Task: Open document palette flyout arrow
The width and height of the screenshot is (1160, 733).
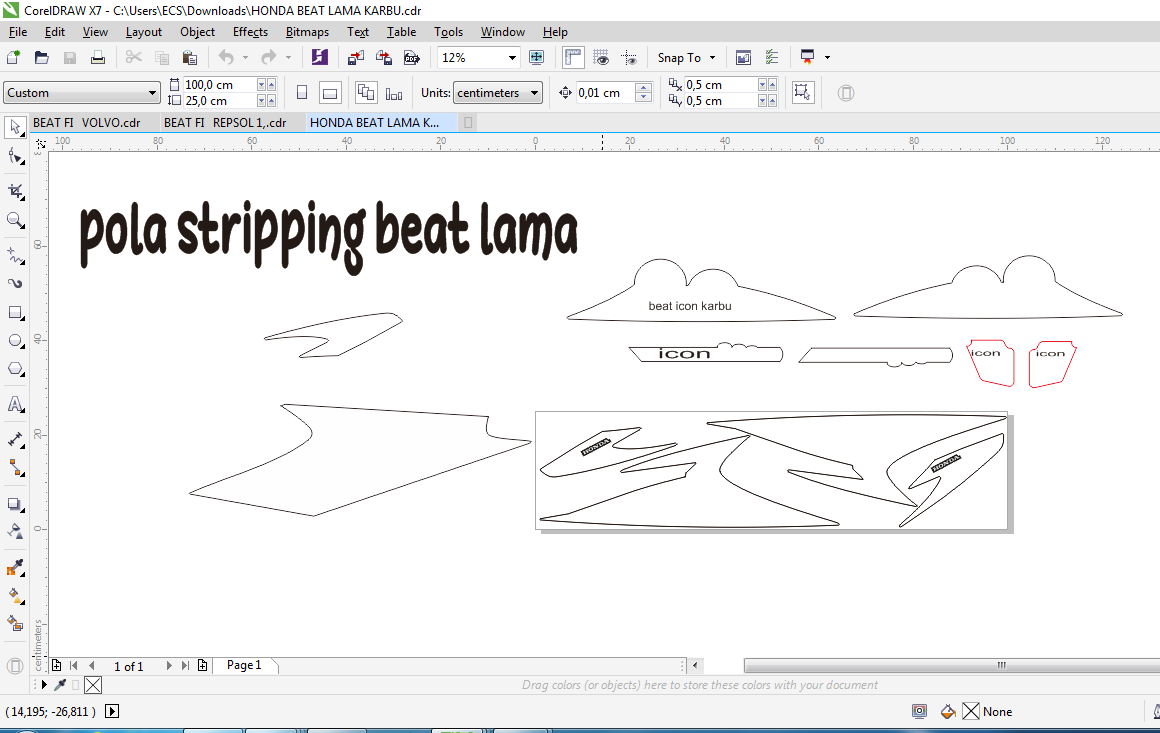Action: pos(44,685)
